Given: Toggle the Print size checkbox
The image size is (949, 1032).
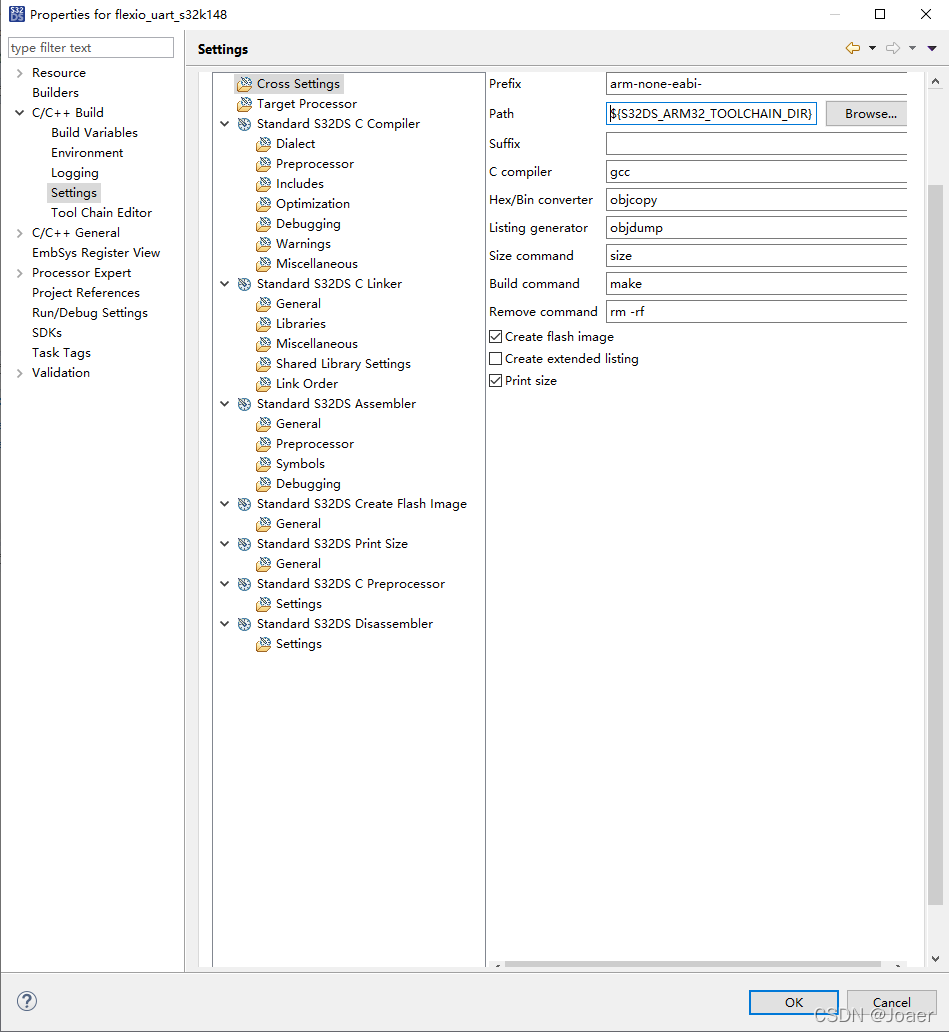Looking at the screenshot, I should [x=496, y=381].
